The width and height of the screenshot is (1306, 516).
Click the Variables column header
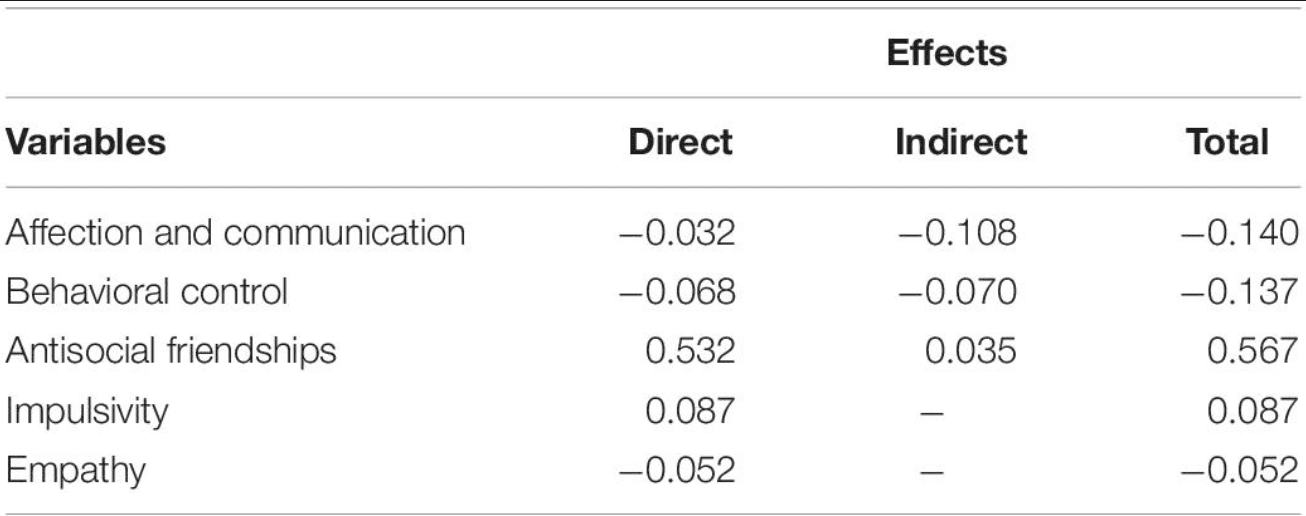point(86,142)
